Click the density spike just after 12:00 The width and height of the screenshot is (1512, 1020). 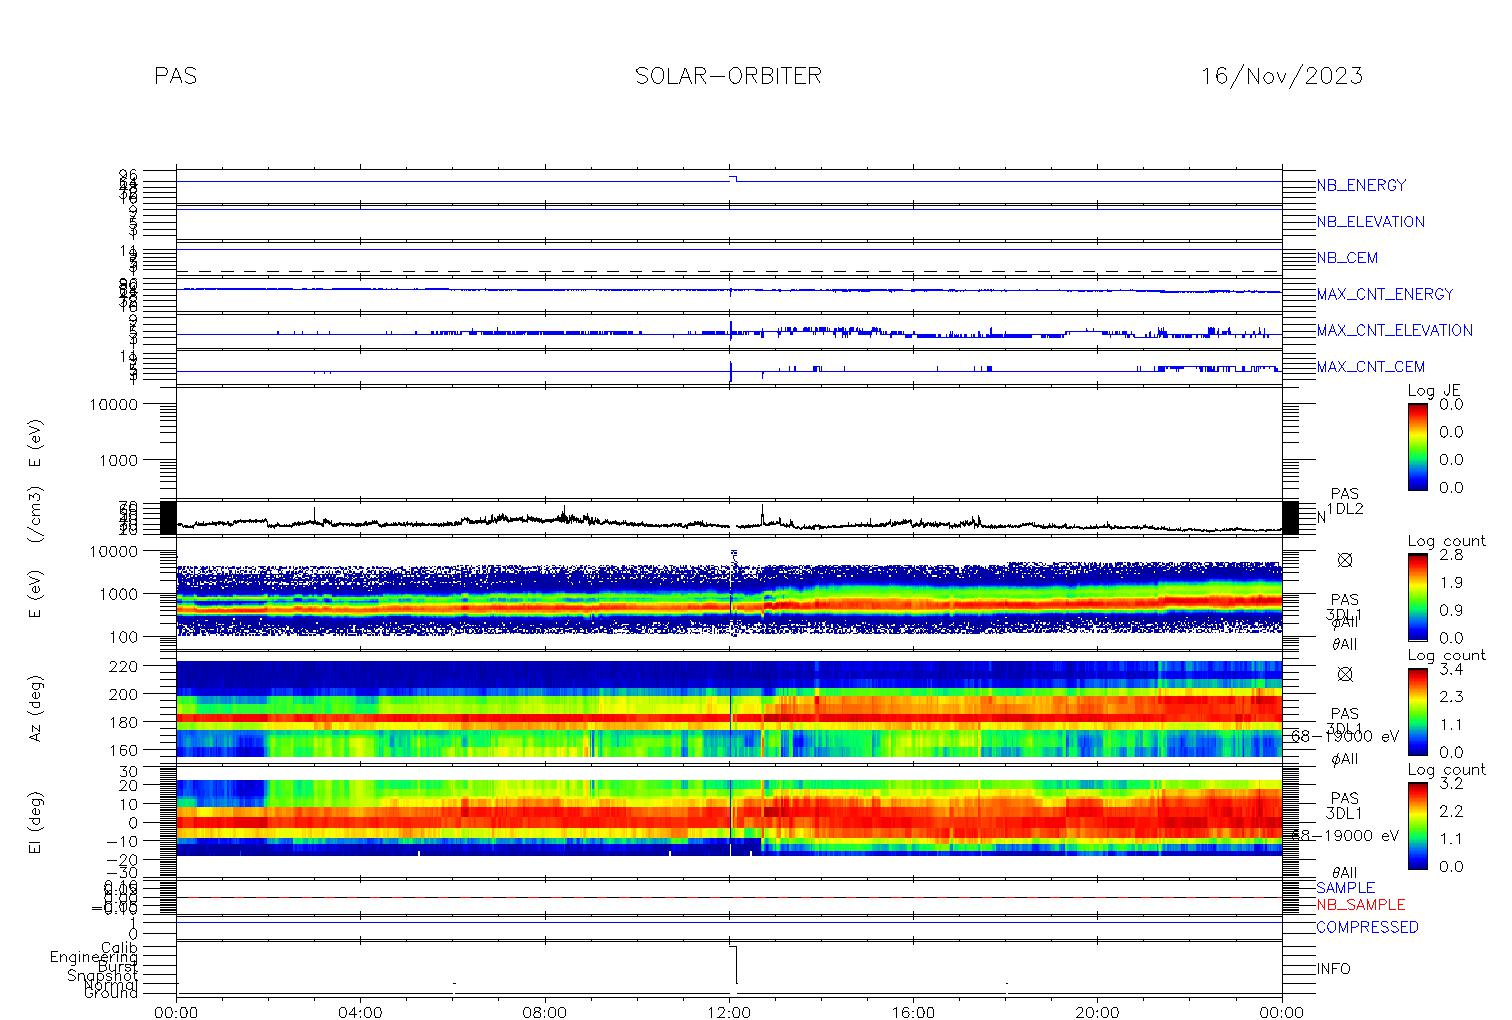[x=762, y=513]
